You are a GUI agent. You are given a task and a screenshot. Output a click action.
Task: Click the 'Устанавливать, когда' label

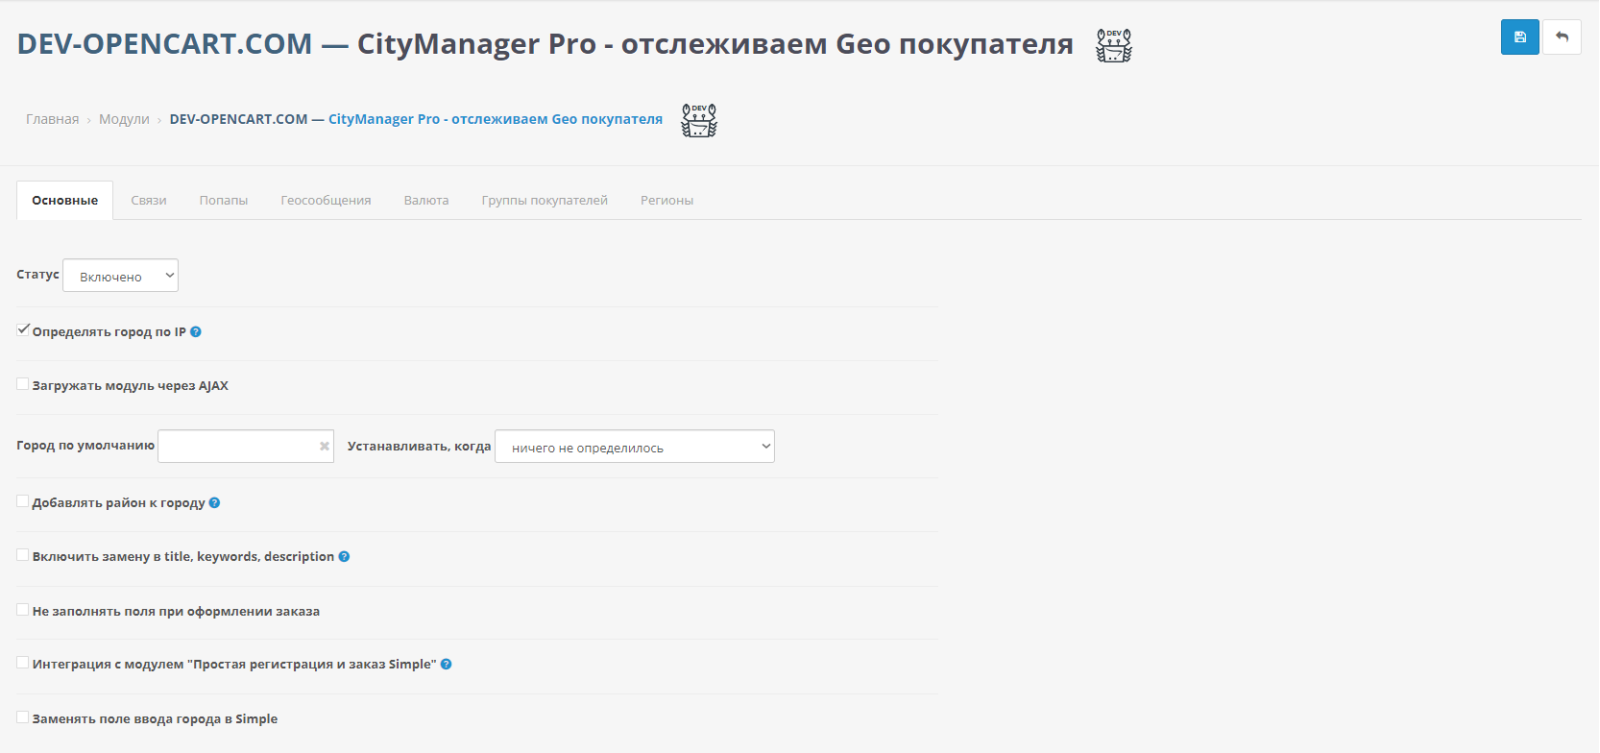(419, 446)
